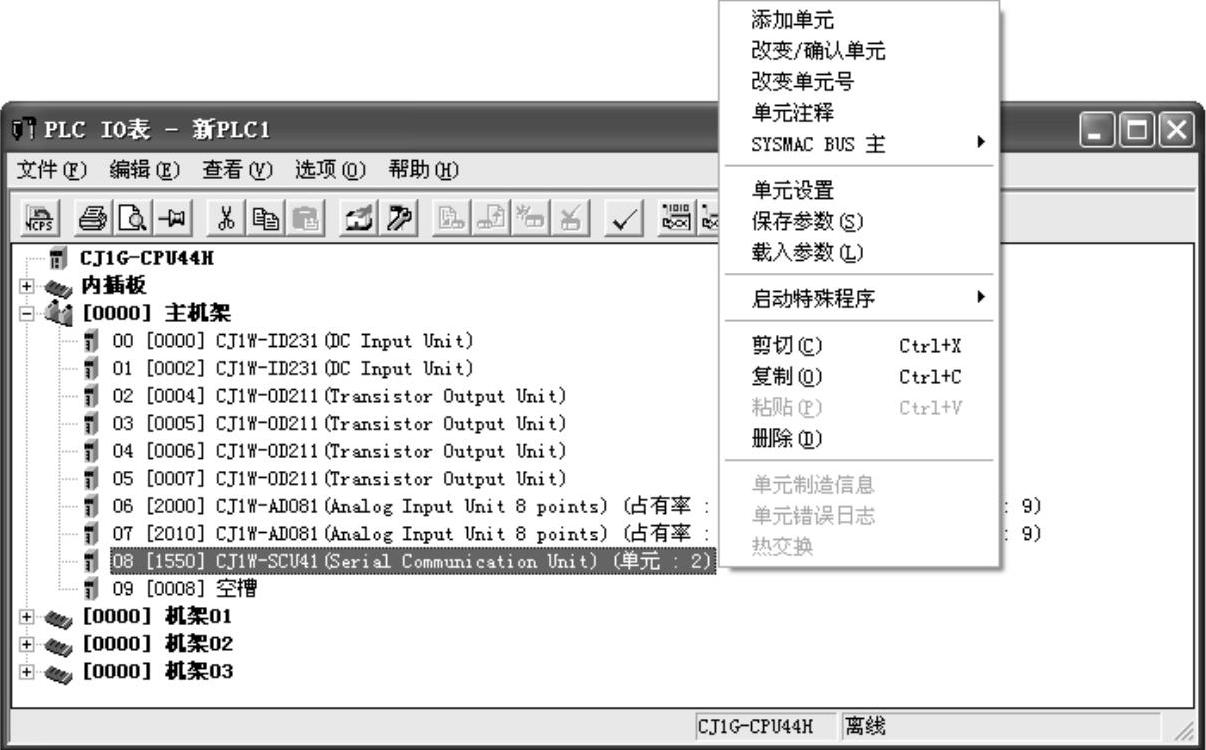Image resolution: width=1206 pixels, height=750 pixels.
Task: Choose 剪切(C) in the context menu
Action: click(x=860, y=346)
